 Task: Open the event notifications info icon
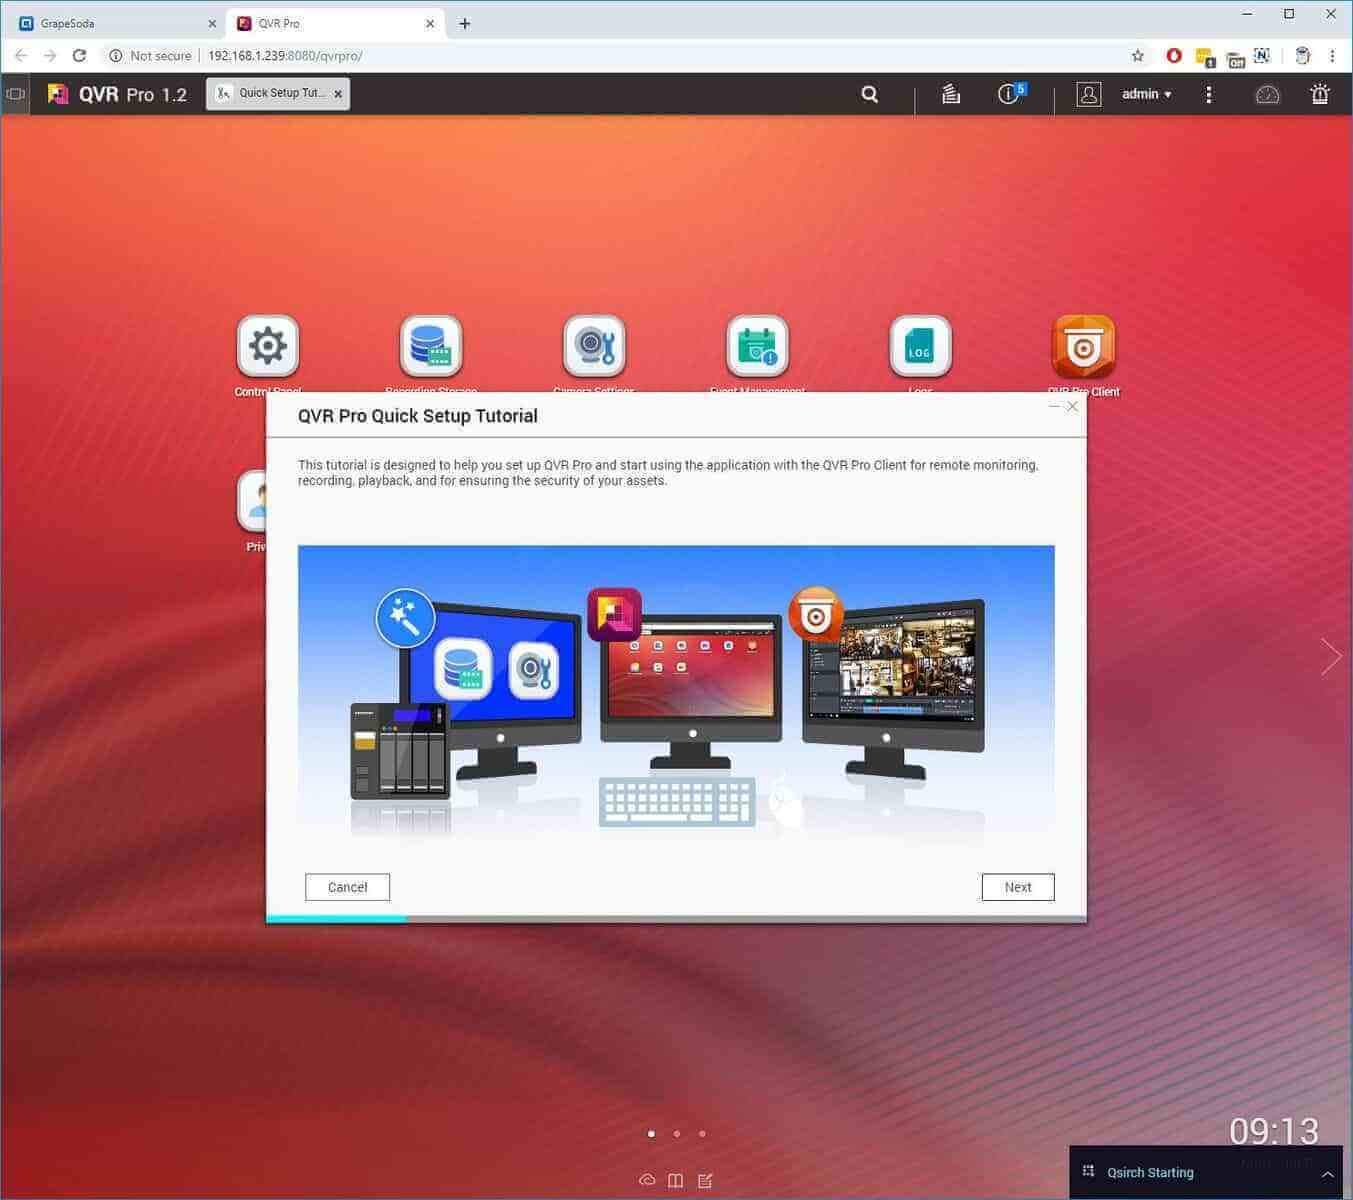click(x=1009, y=94)
